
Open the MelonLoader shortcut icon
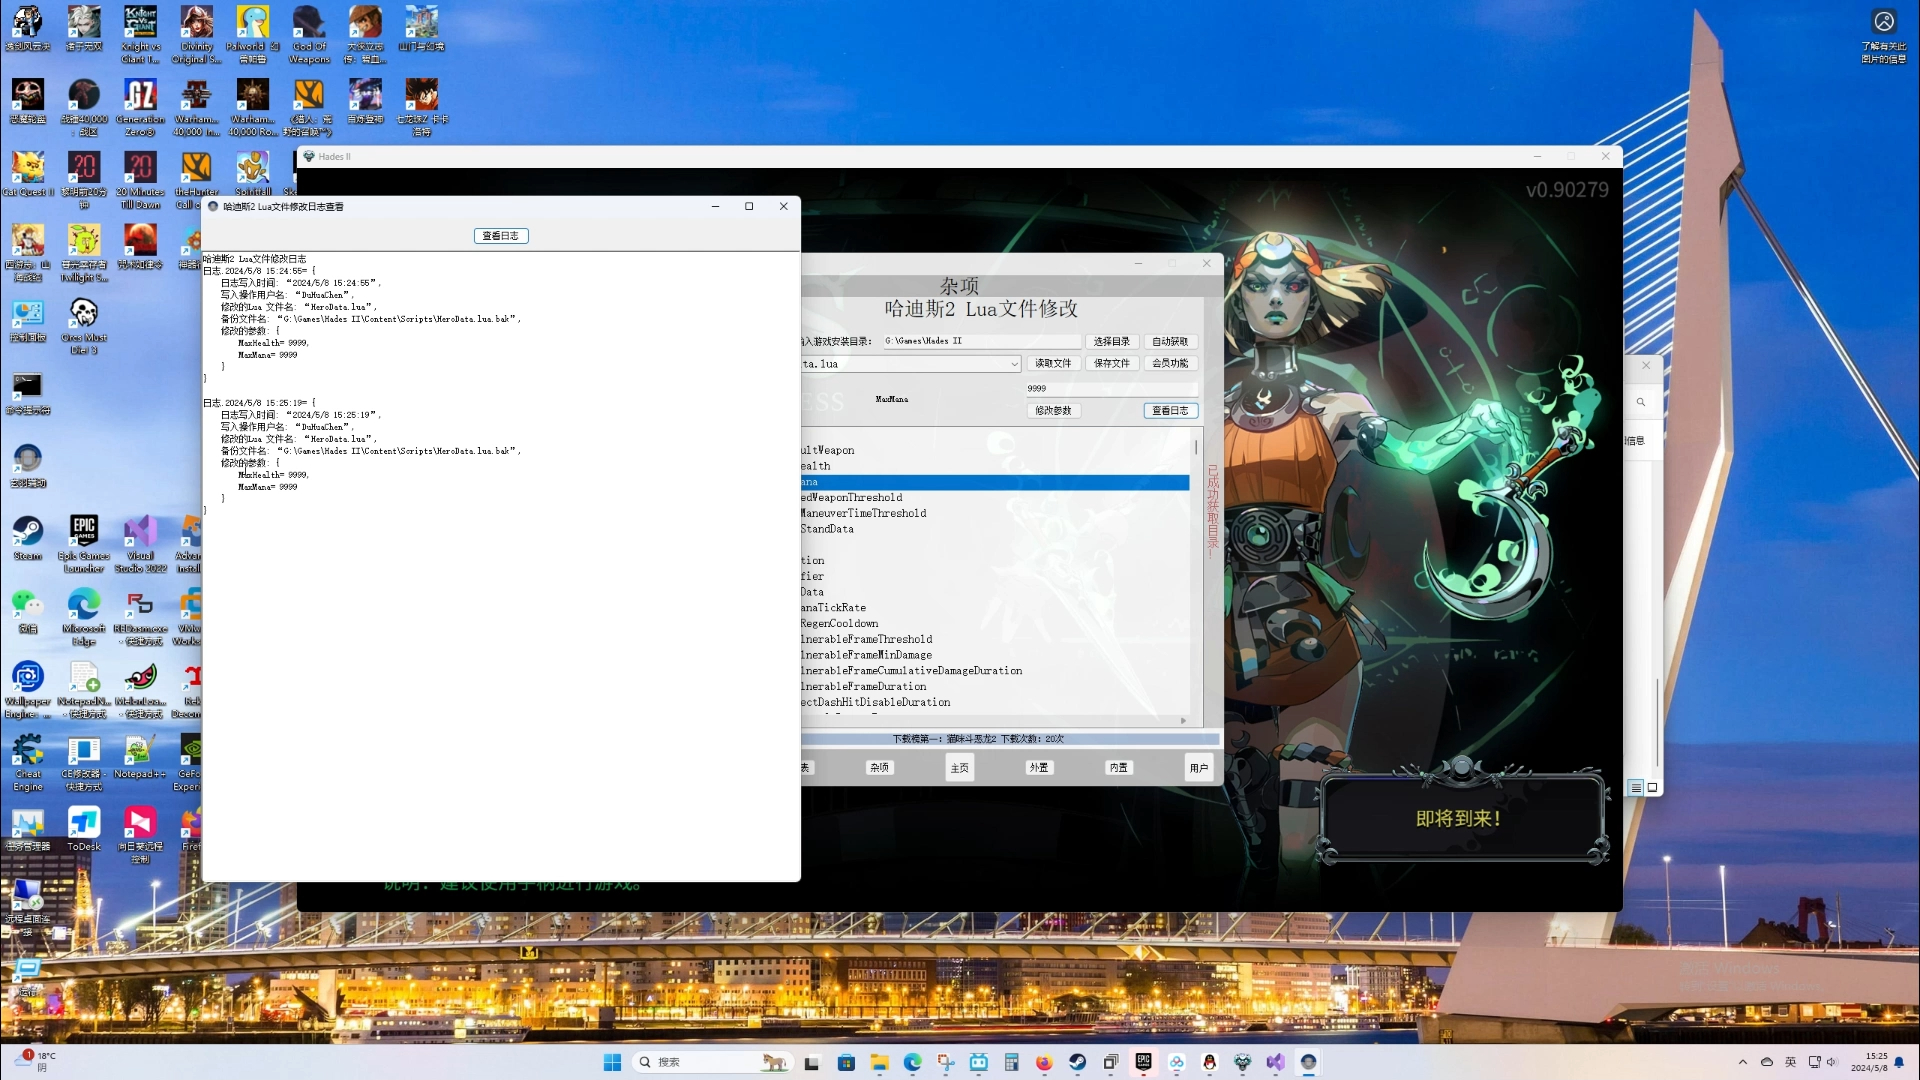coord(140,690)
